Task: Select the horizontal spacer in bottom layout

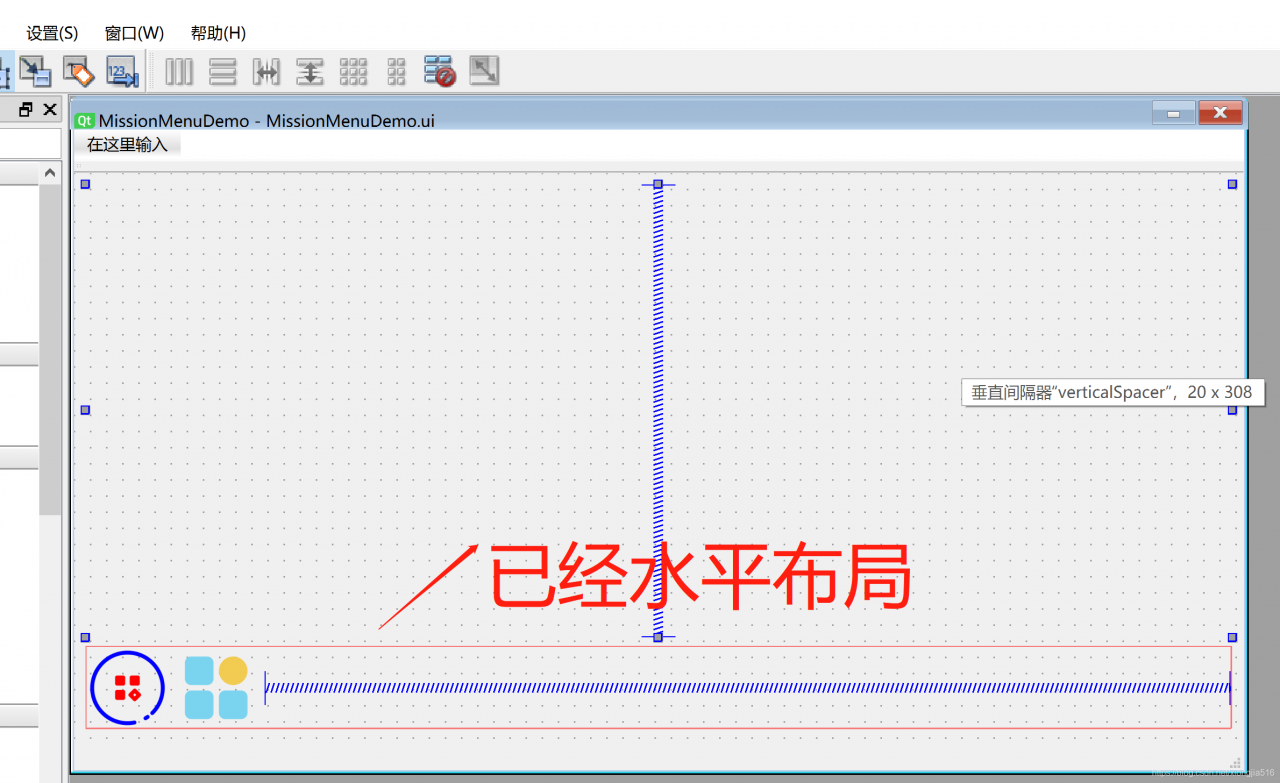Action: coord(748,687)
